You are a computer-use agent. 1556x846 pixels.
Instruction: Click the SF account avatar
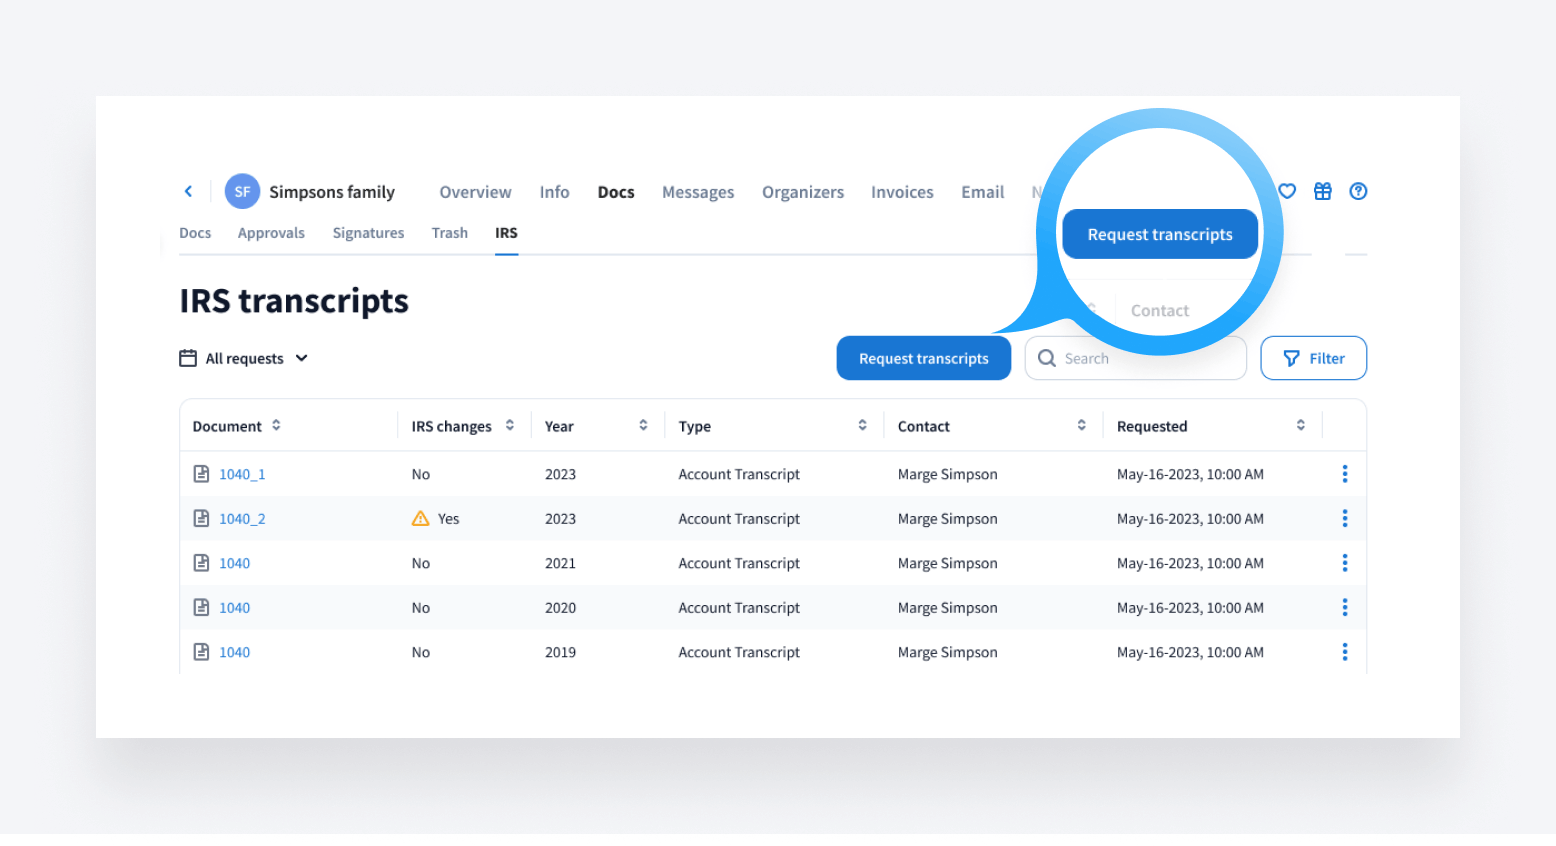coord(242,191)
